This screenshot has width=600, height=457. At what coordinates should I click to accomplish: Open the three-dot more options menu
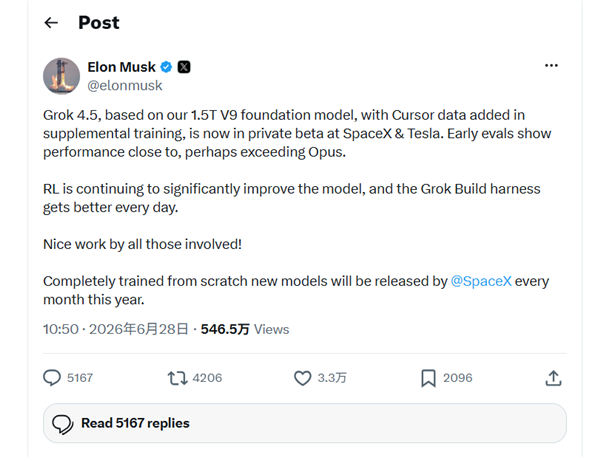point(551,65)
